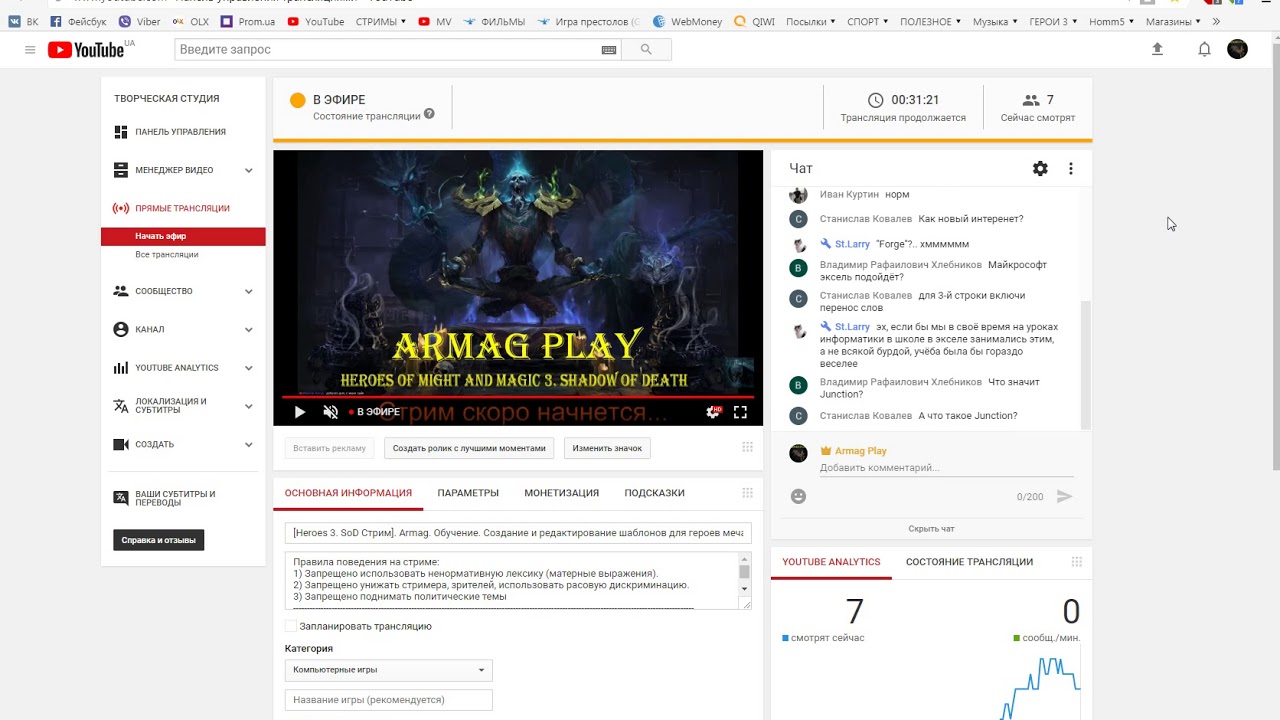The height and width of the screenshot is (720, 1280).
Task: Open Прямые трансляции section
Action: click(x=183, y=208)
